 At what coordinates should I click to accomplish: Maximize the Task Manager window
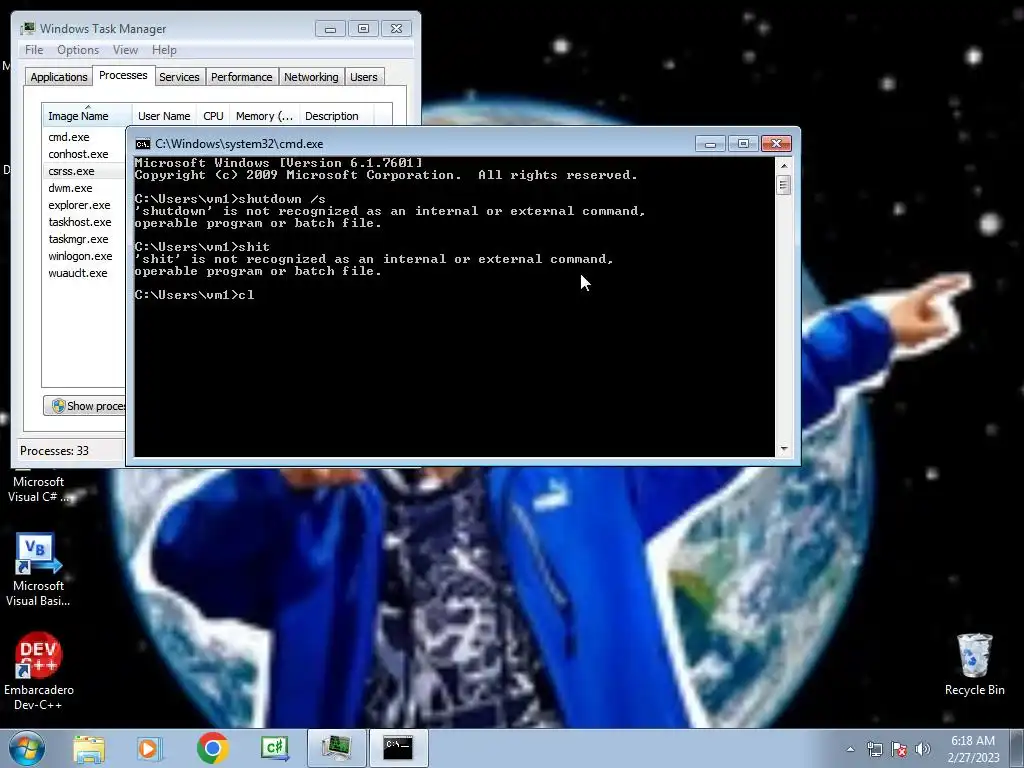coord(363,29)
